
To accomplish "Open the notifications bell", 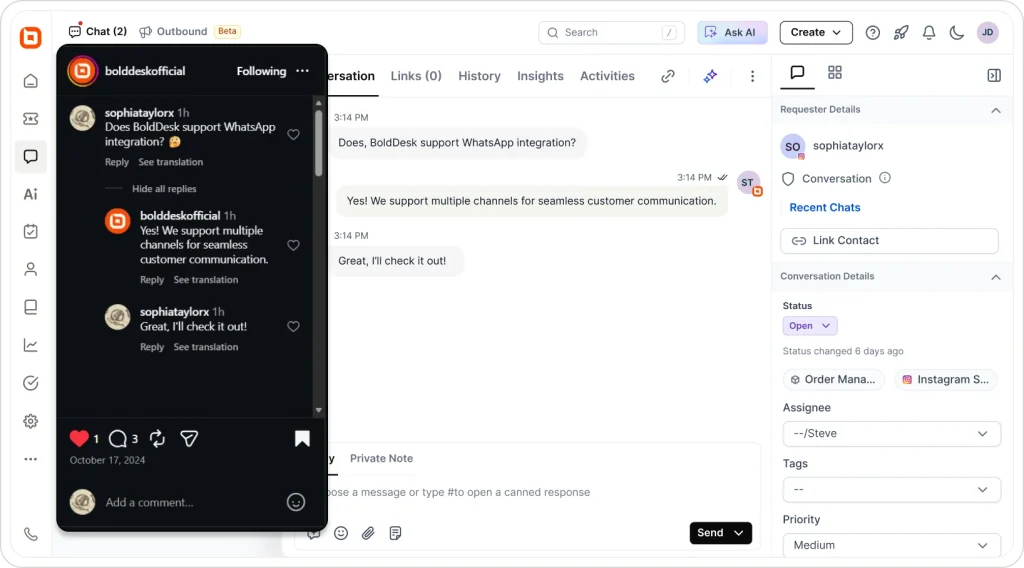I will 929,33.
